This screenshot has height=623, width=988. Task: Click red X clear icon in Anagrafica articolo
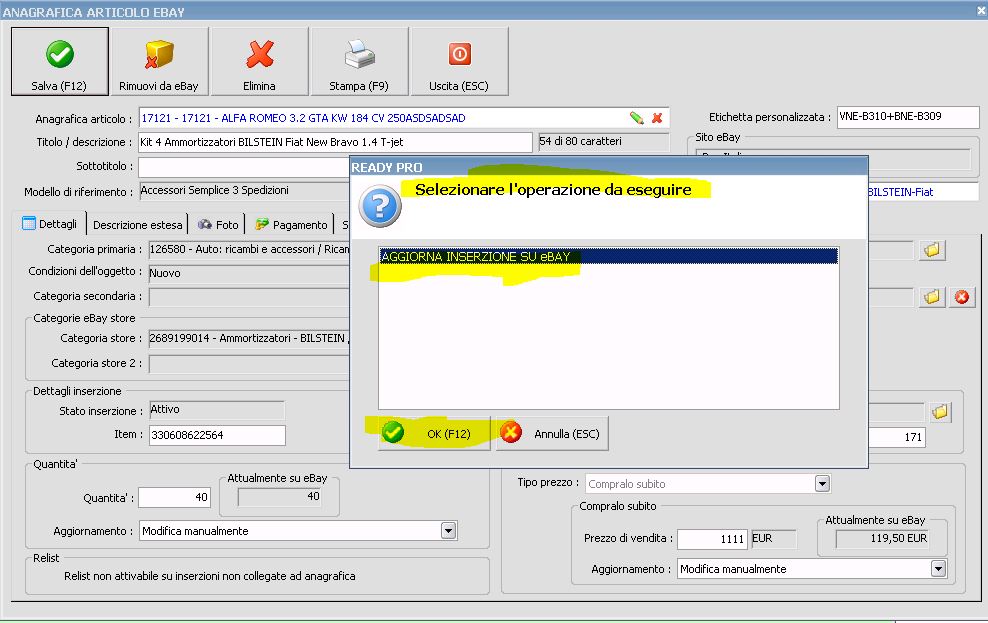coord(657,118)
